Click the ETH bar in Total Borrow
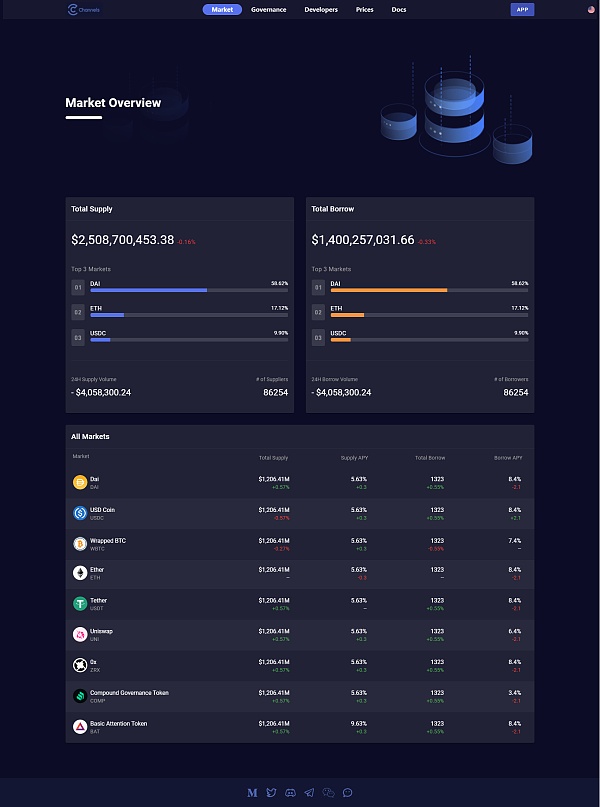Viewport: 600px width, 807px height. pyautogui.click(x=429, y=315)
